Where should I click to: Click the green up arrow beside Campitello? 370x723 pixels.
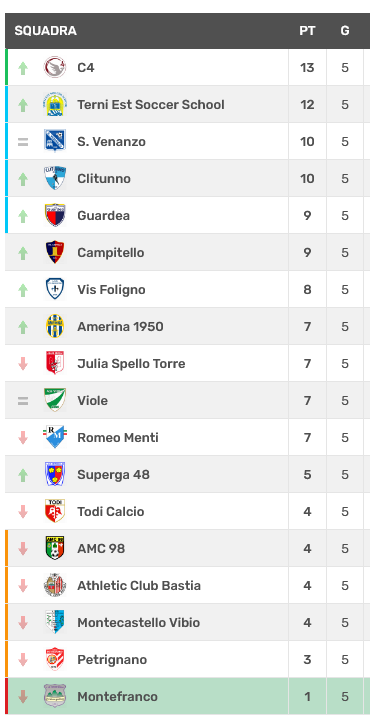pos(23,253)
